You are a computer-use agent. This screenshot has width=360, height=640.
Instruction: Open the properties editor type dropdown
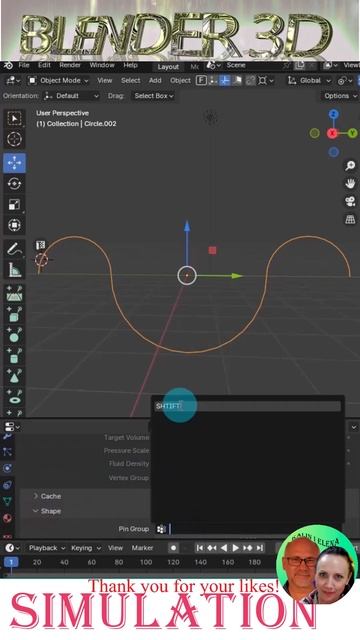click(x=12, y=427)
